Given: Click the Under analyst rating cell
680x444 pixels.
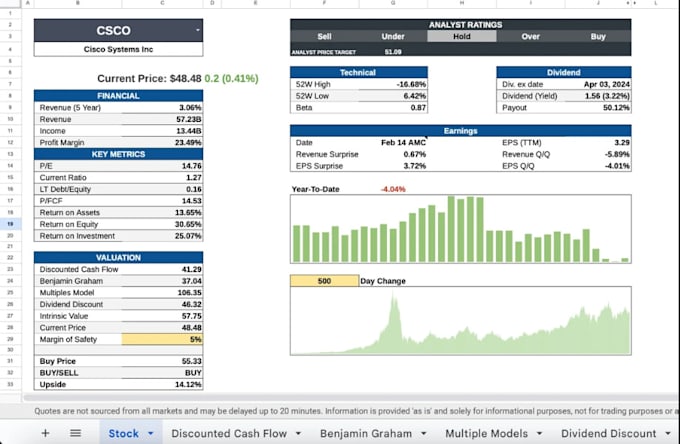Looking at the screenshot, I should pos(393,36).
